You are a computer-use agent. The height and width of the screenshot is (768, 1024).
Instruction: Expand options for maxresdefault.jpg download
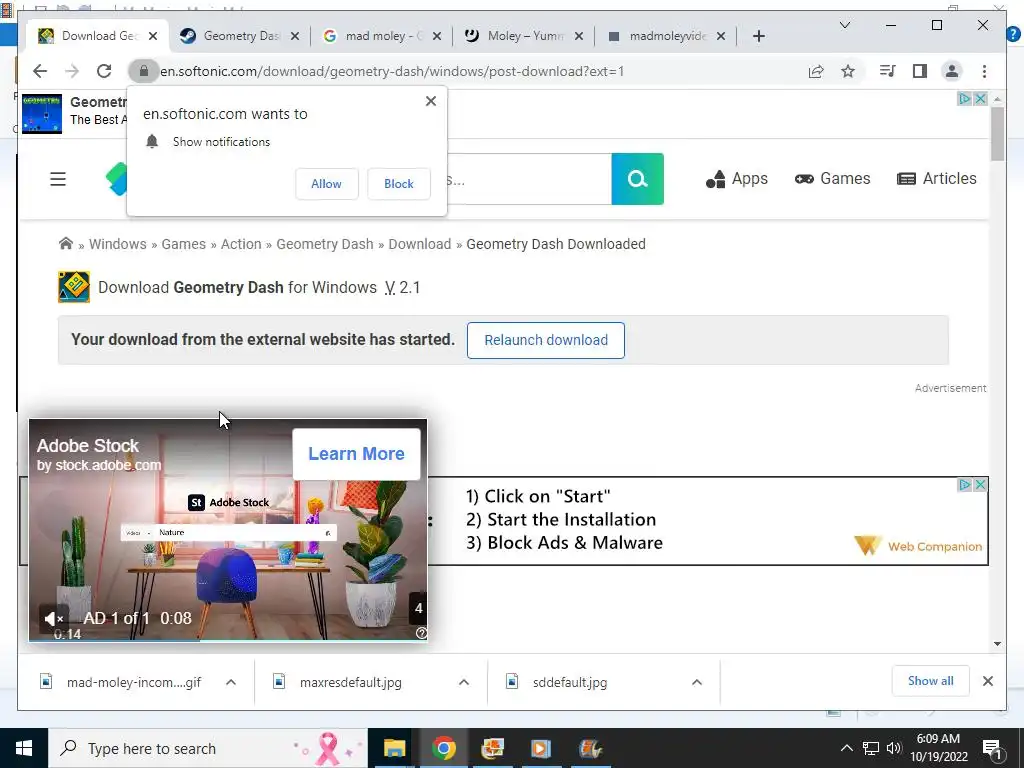464,682
